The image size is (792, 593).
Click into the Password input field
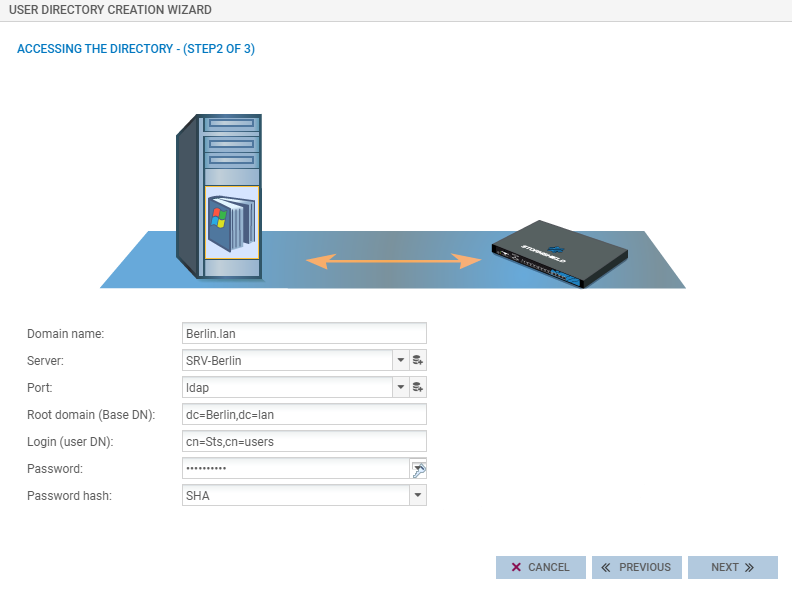(295, 468)
